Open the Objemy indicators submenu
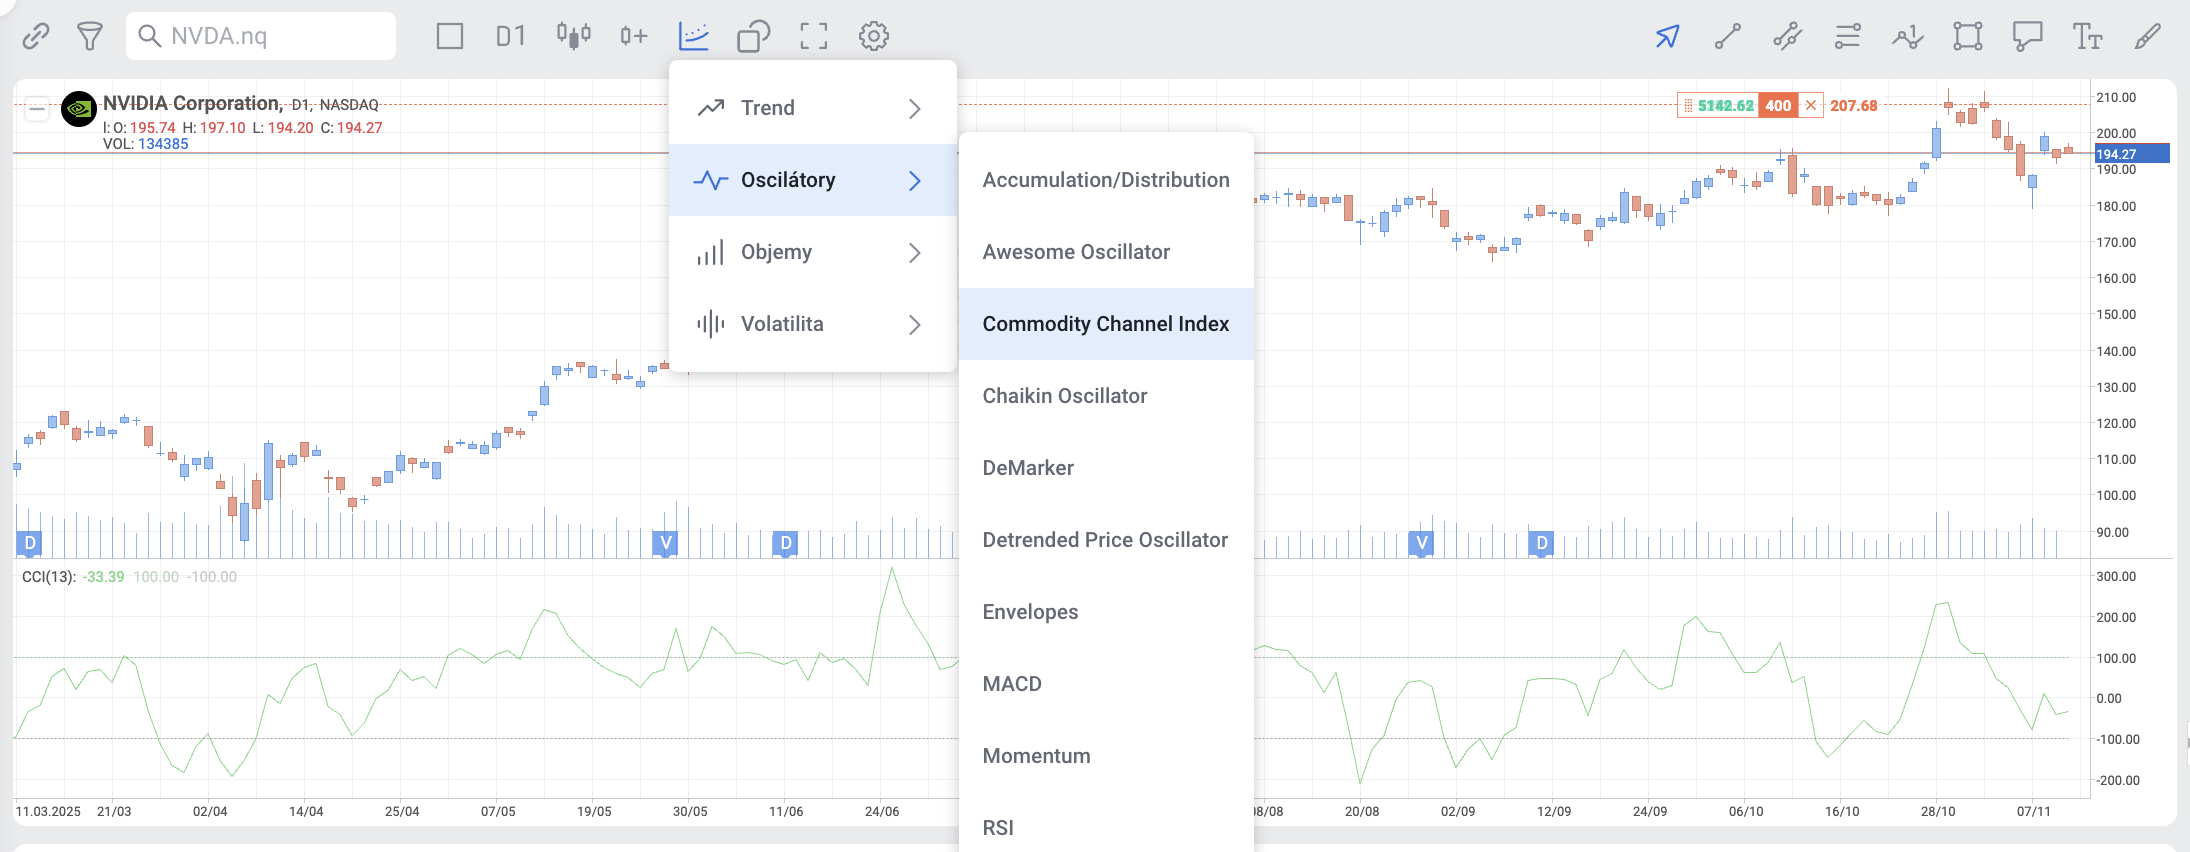Screen dimensions: 2190x852 813,252
